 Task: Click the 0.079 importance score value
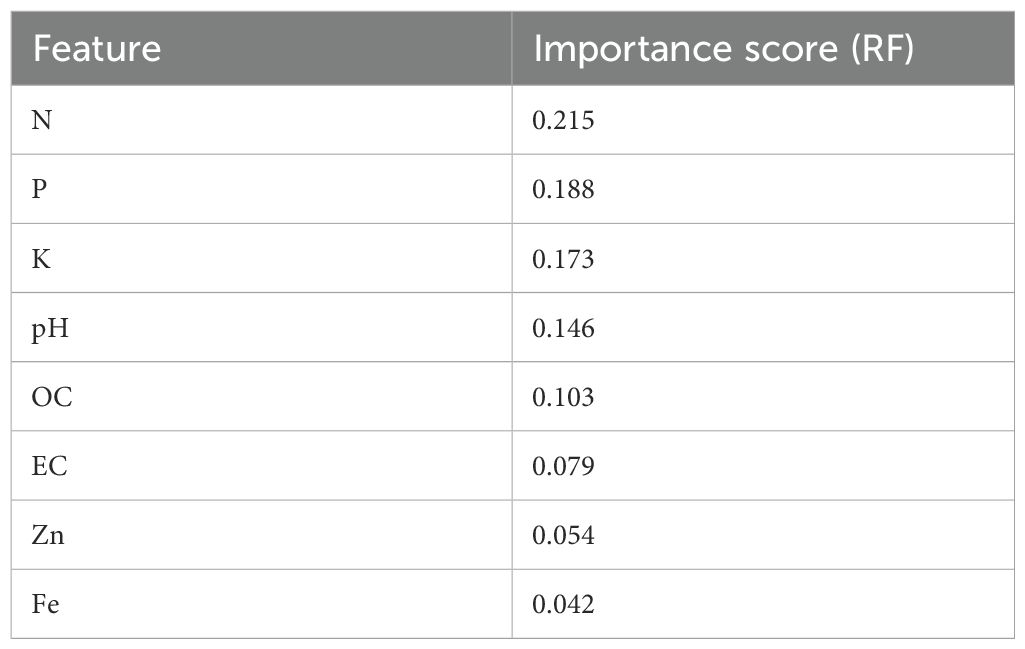[563, 466]
